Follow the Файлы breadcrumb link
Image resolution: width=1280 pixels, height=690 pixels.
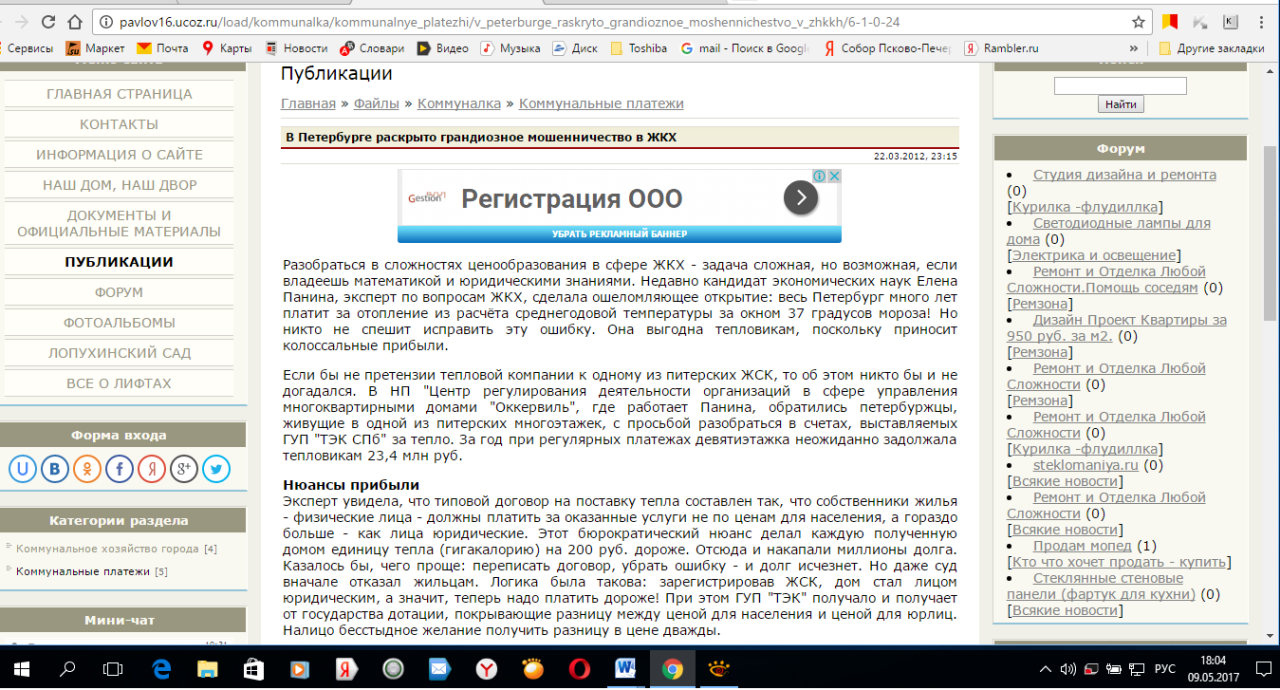click(376, 103)
